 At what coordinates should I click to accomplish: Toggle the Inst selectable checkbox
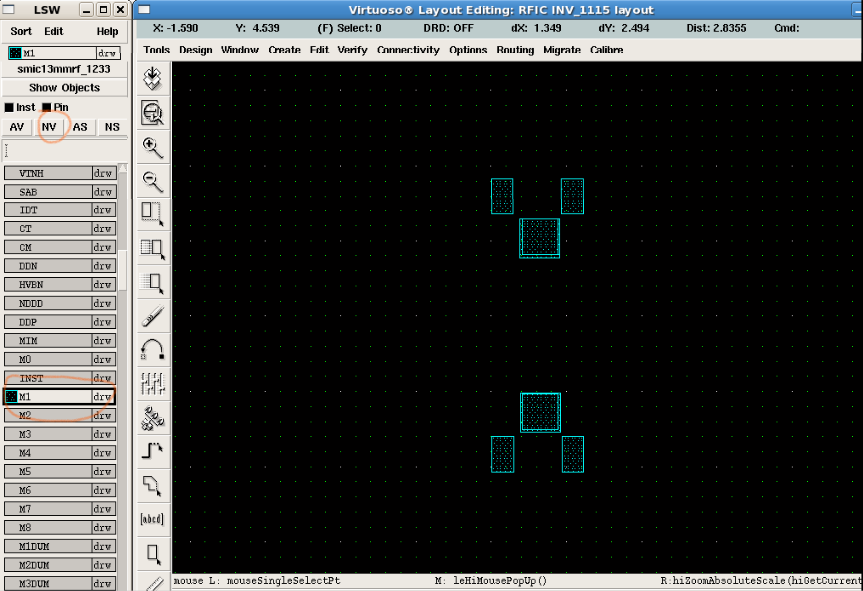coord(9,107)
